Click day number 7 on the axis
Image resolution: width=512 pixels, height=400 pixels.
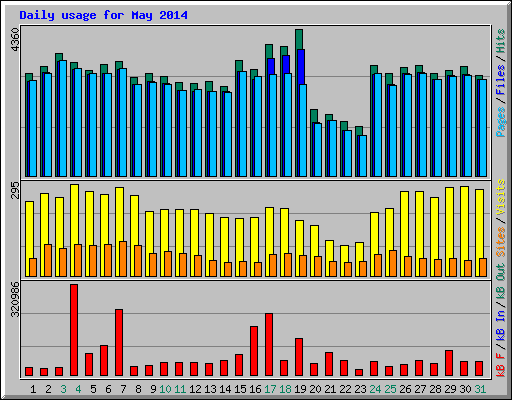point(123,389)
